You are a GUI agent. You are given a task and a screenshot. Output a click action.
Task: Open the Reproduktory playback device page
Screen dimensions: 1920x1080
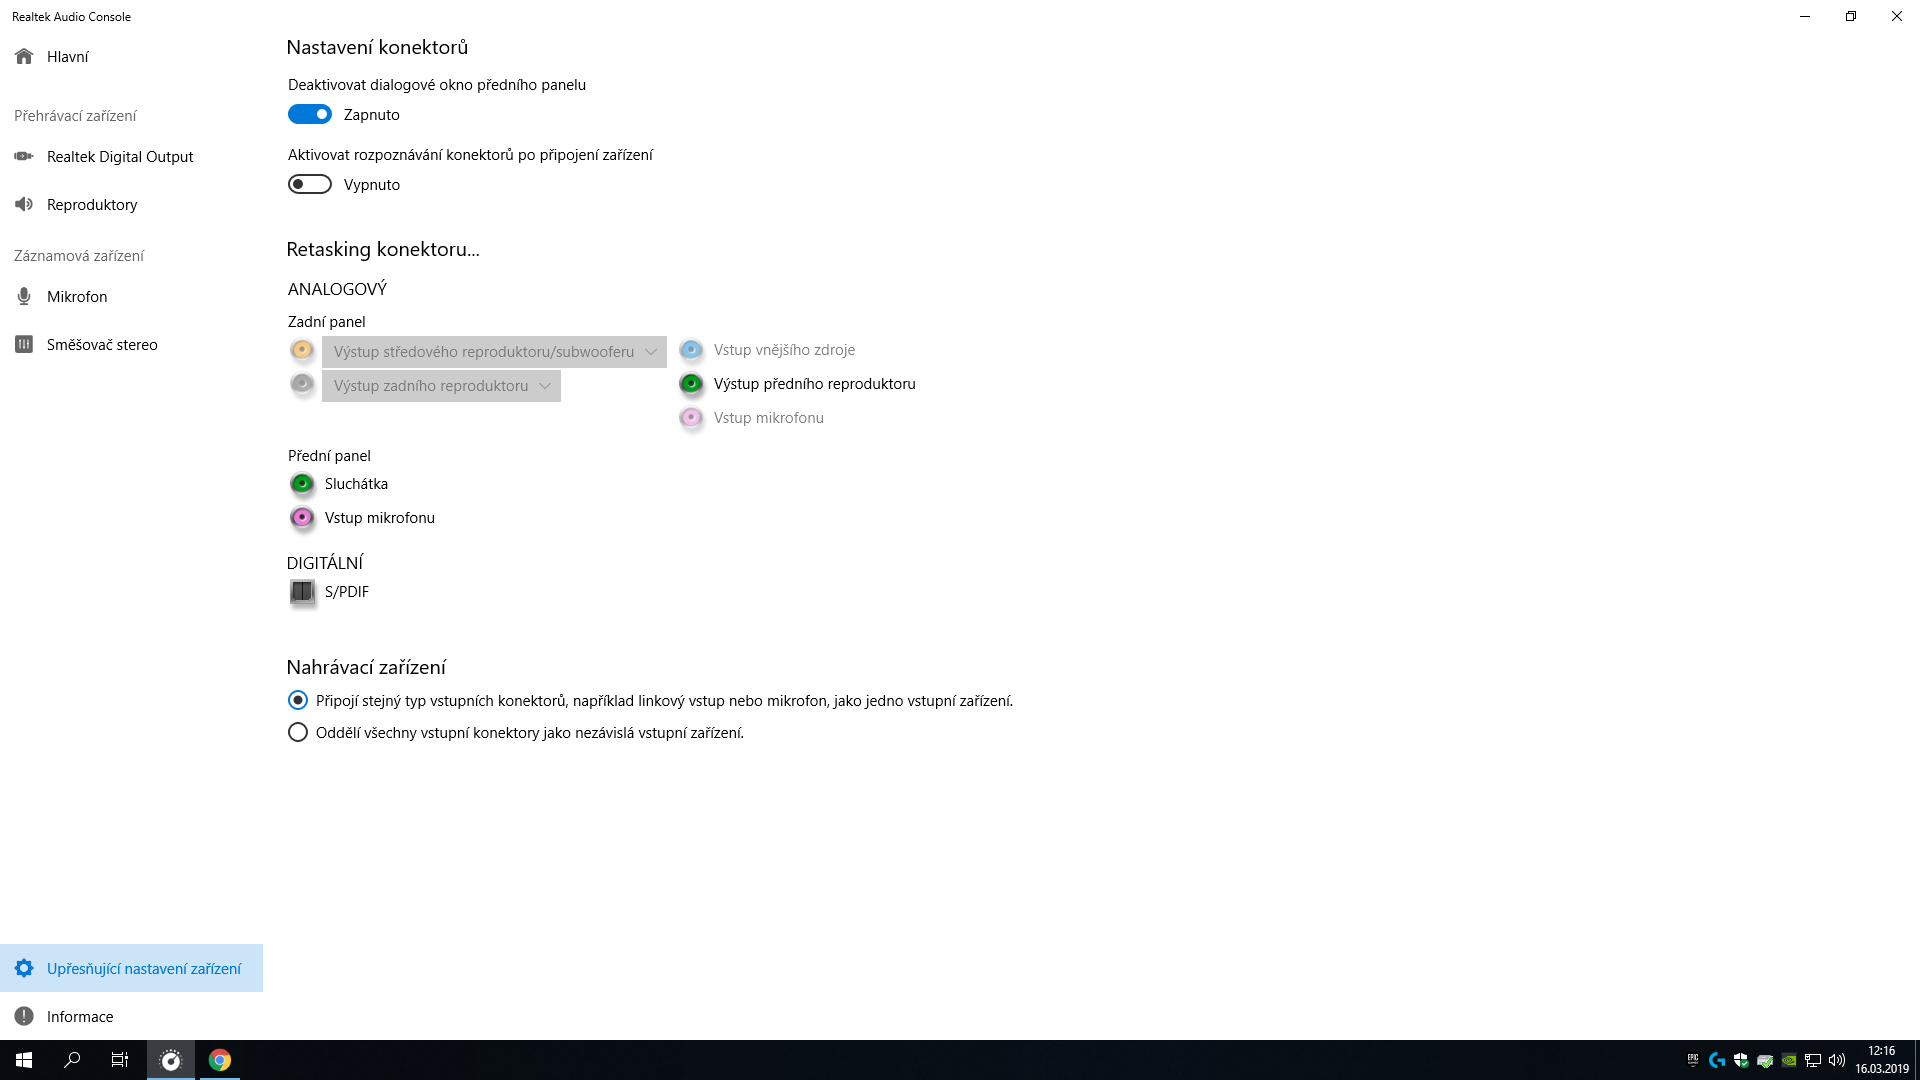click(x=92, y=205)
